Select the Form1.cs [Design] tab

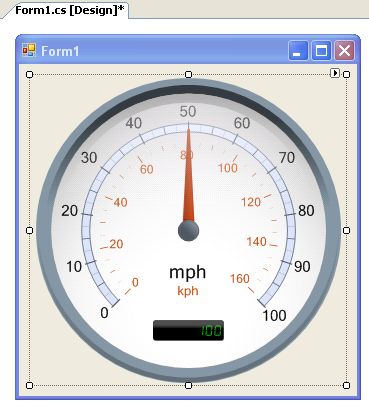(69, 10)
